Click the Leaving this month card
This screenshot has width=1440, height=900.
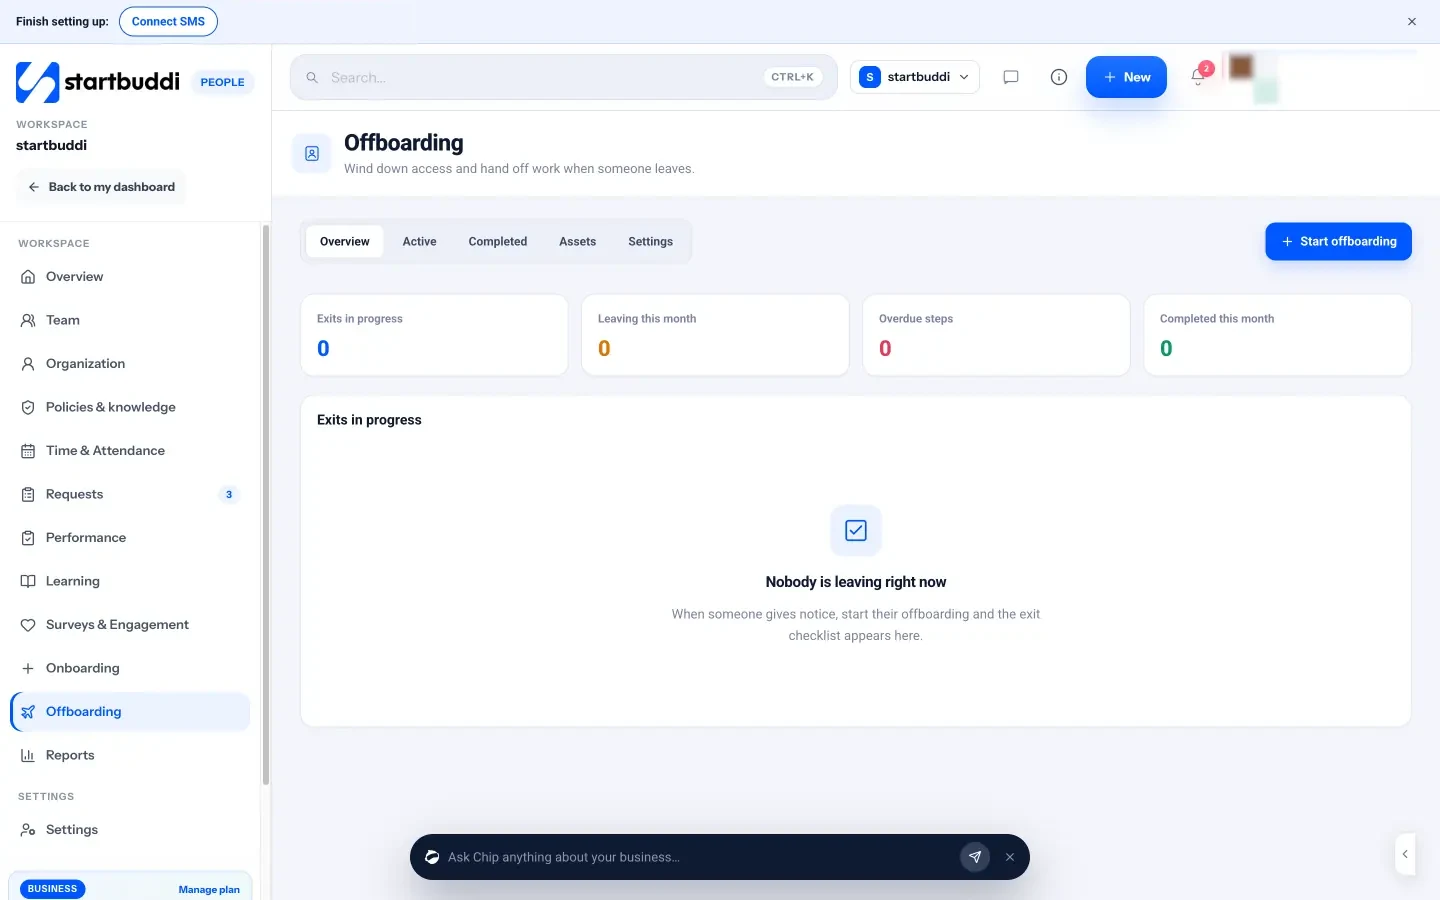[x=715, y=335]
